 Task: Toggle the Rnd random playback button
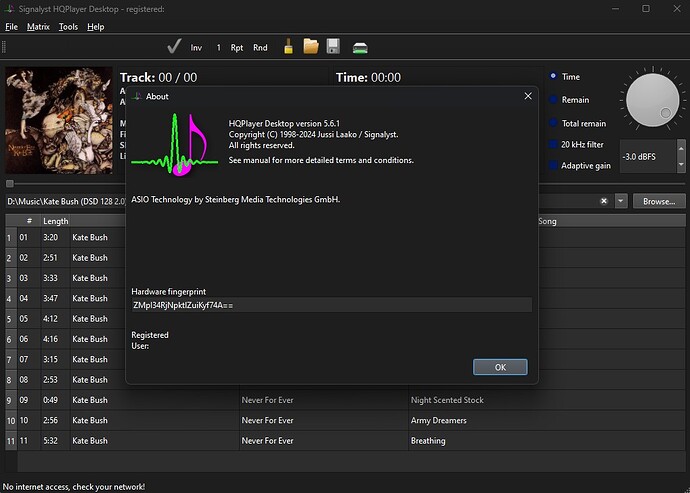tap(260, 48)
